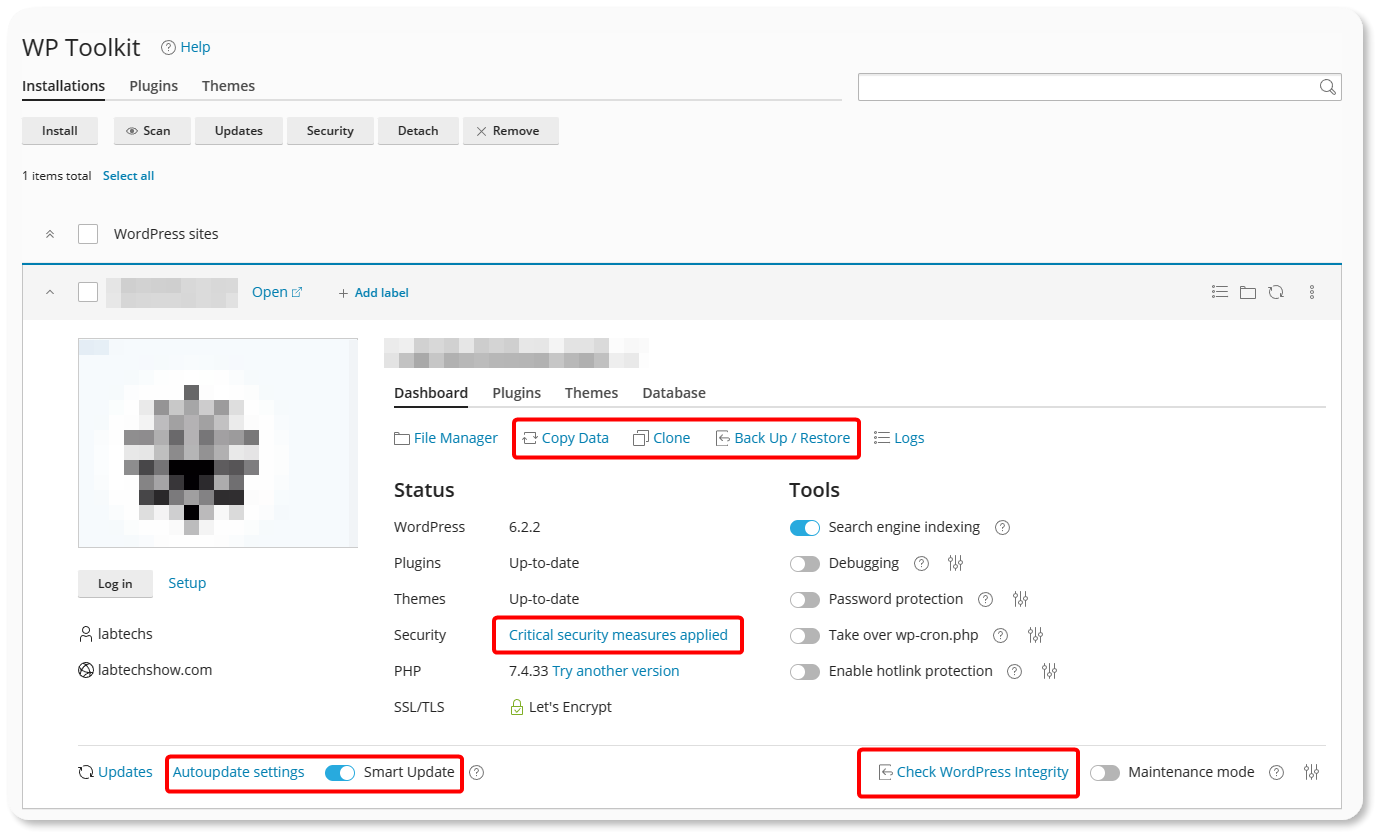Open hotlink protection settings icon

coord(1049,671)
